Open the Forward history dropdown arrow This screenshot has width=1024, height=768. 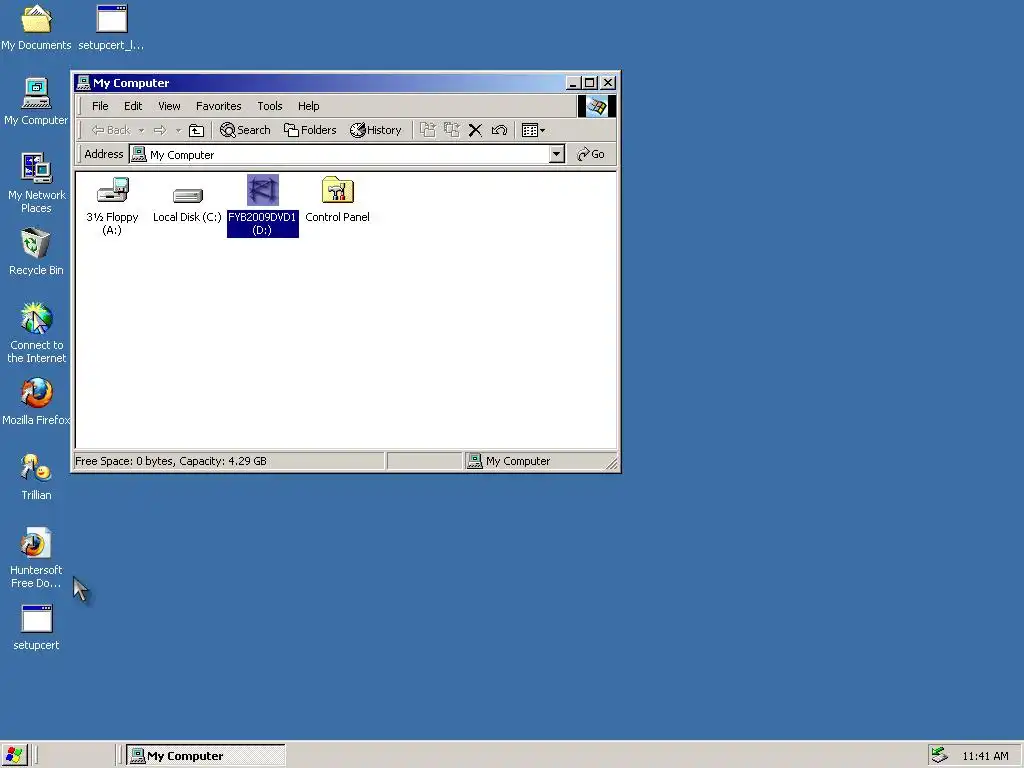(178, 131)
